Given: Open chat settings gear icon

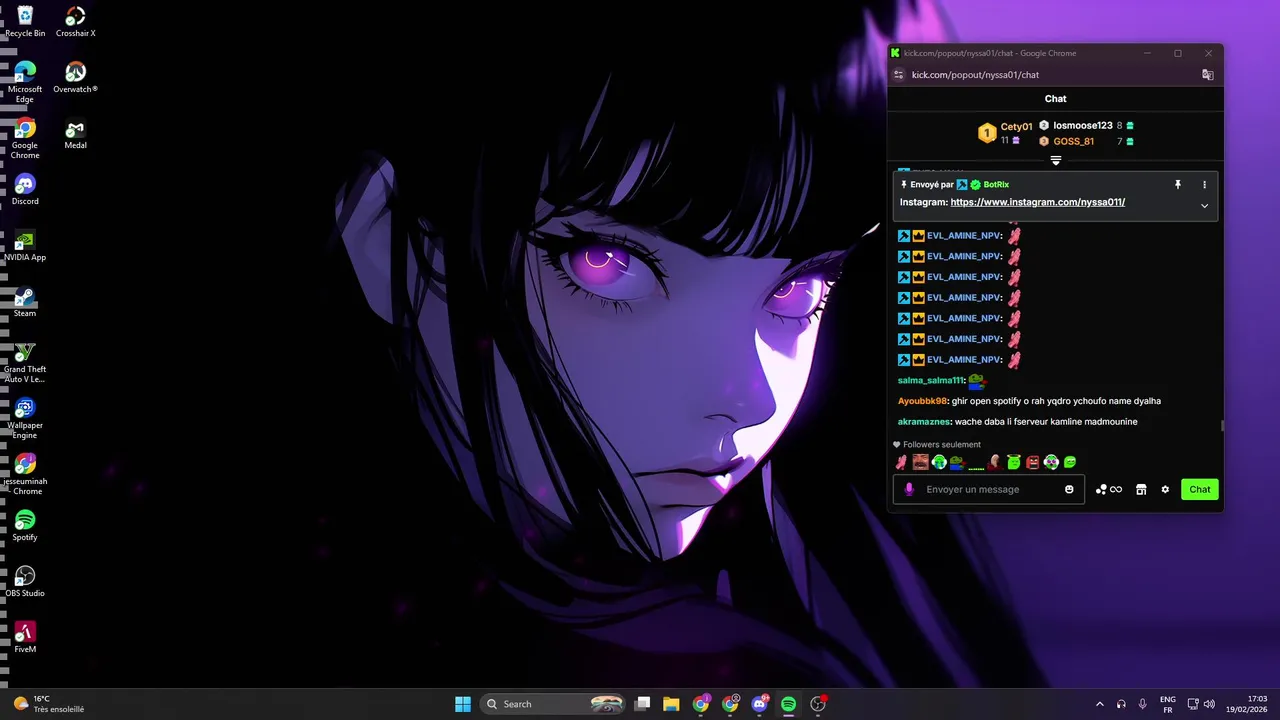Looking at the screenshot, I should coord(1165,489).
